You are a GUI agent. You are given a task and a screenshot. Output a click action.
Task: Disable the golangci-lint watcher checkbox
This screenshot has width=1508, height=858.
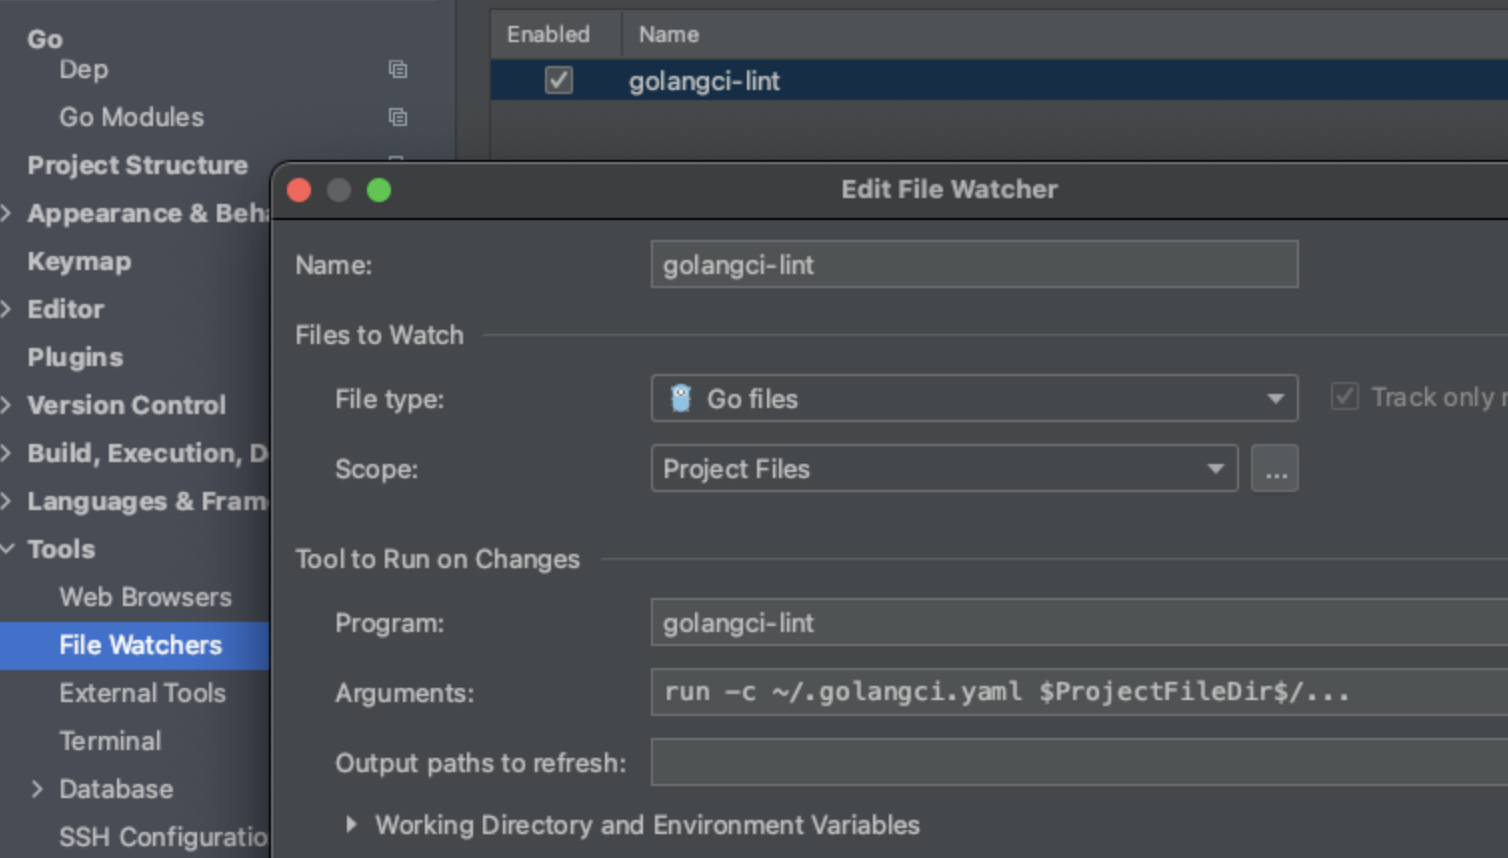pyautogui.click(x=559, y=80)
